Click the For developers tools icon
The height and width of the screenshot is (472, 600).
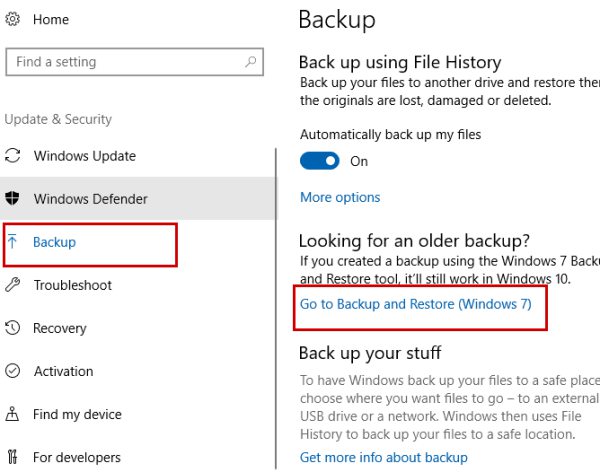tap(12, 457)
